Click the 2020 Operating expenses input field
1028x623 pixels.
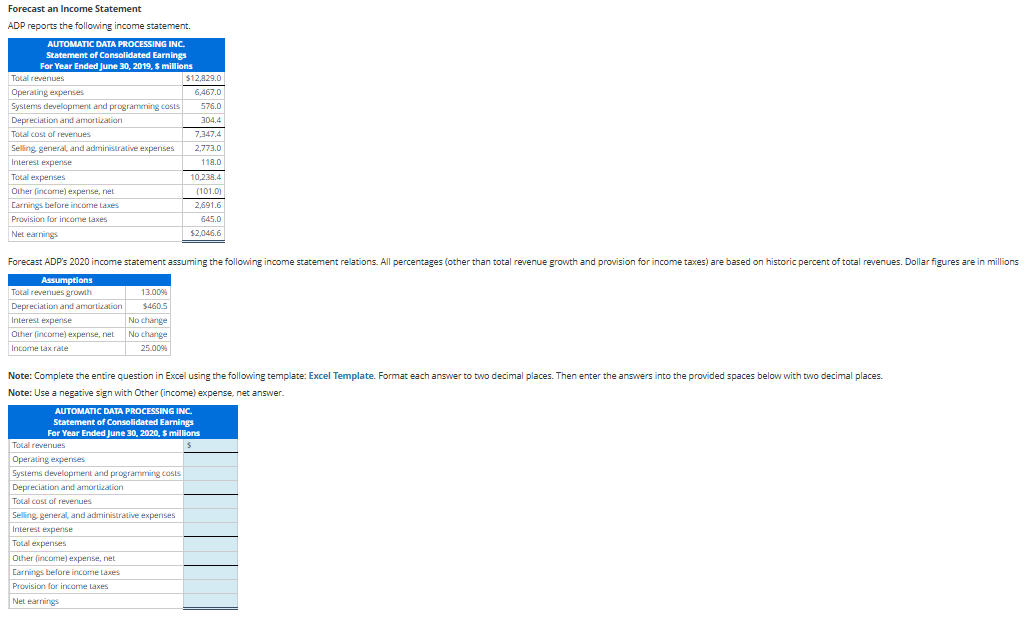(210, 459)
